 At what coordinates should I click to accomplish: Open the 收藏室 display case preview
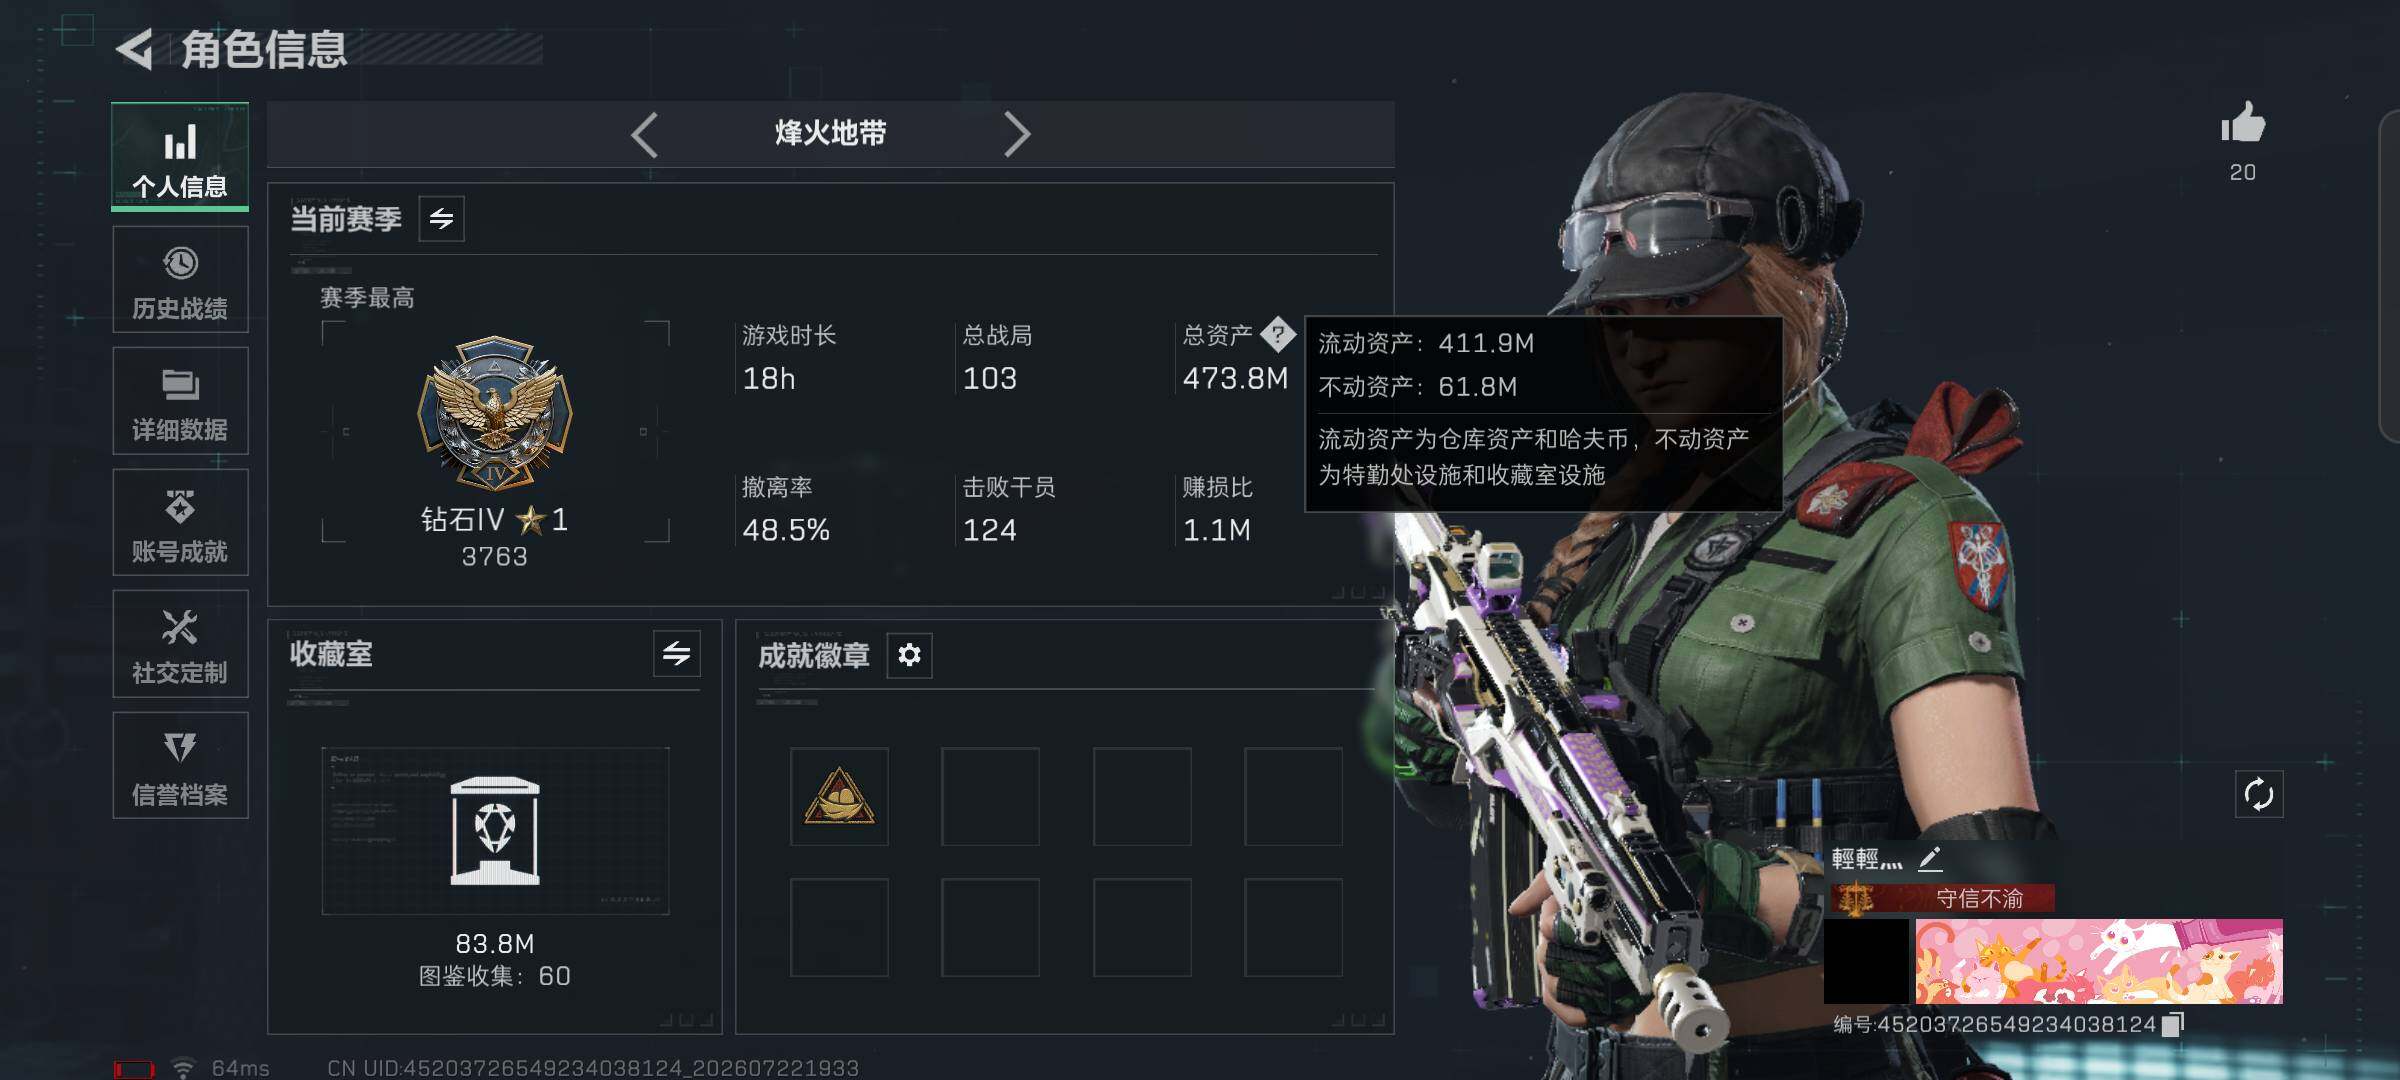(x=495, y=830)
